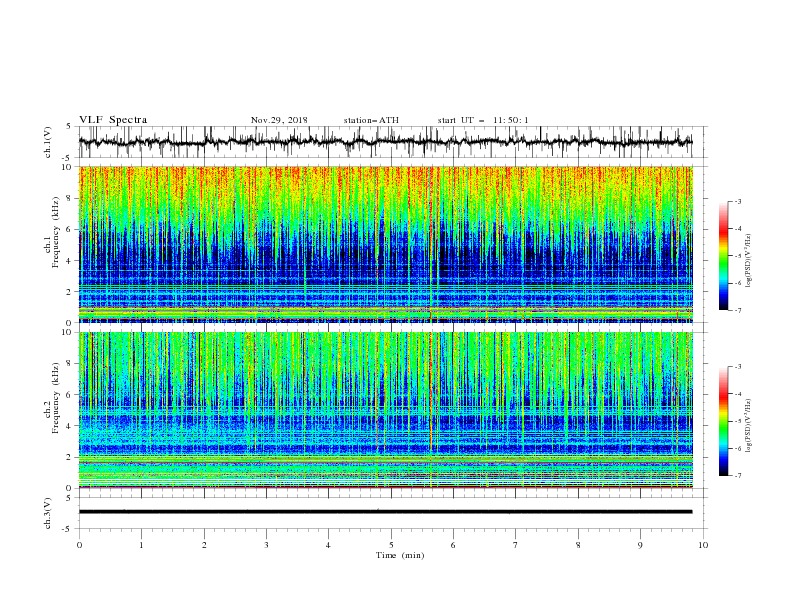Click the "8" kHz tick of ch.2 spectrogram
Screen dimensions: 792x612
pos(70,364)
